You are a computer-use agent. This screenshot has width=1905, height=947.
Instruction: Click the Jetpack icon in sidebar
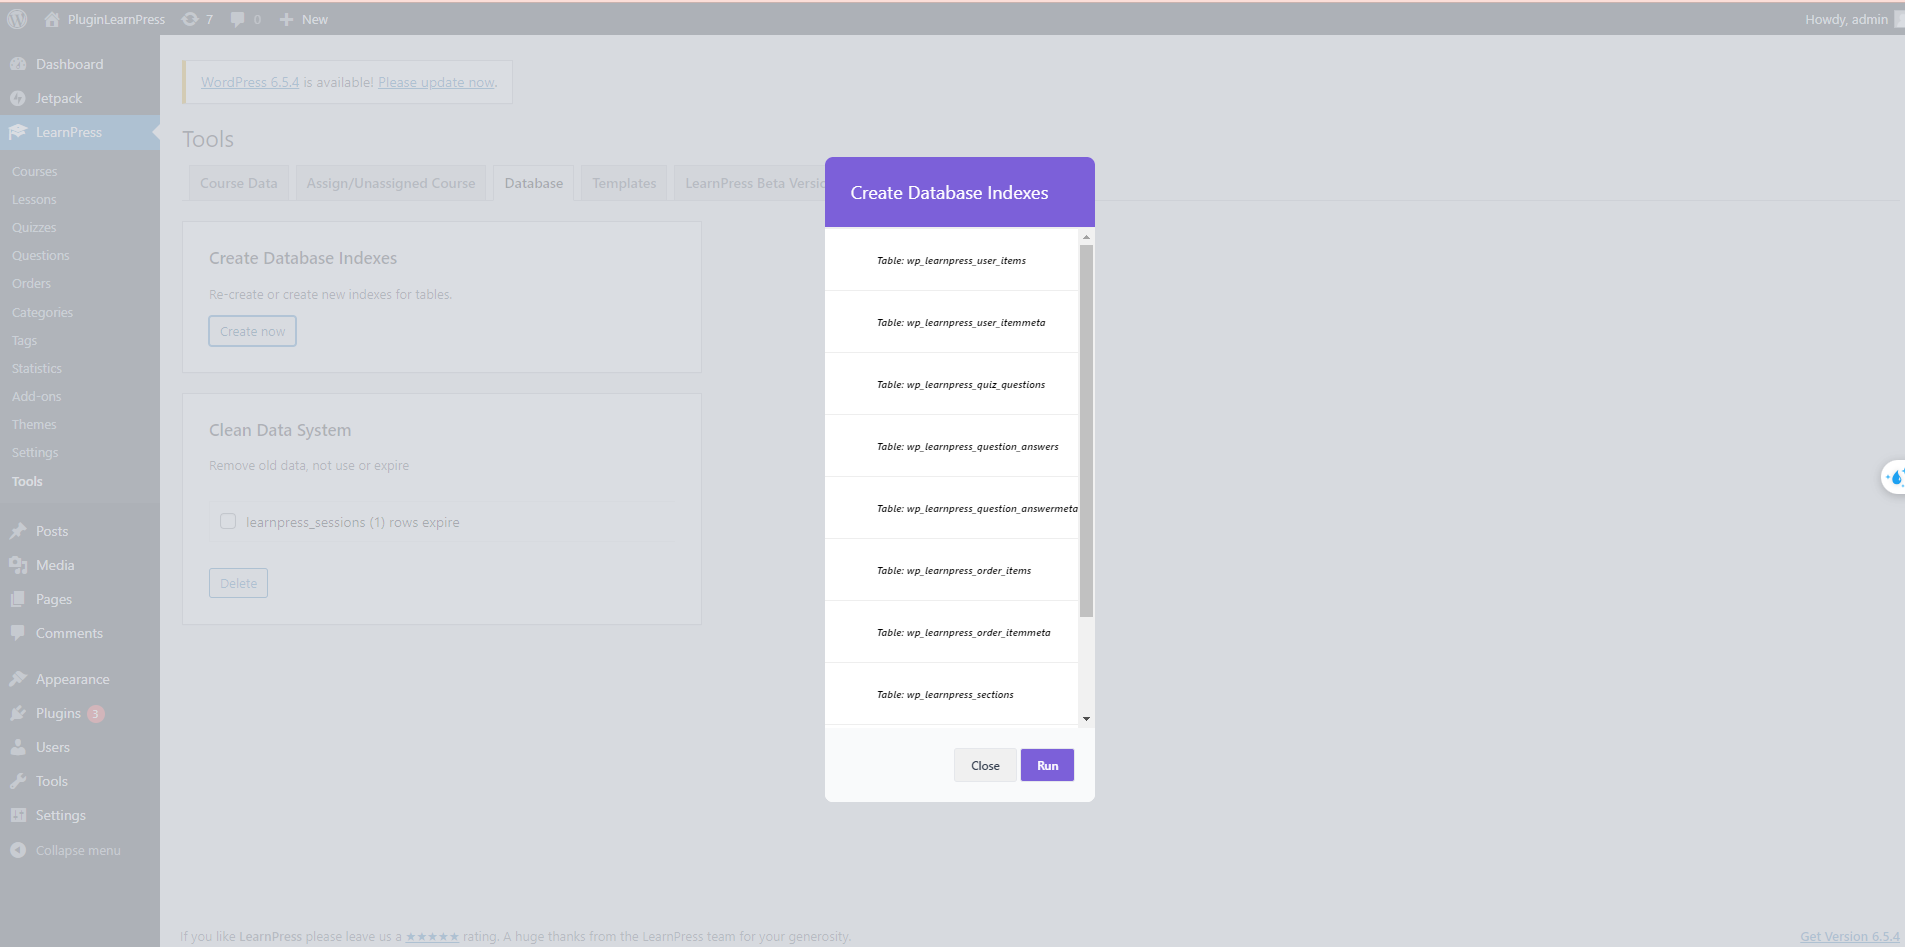click(18, 98)
